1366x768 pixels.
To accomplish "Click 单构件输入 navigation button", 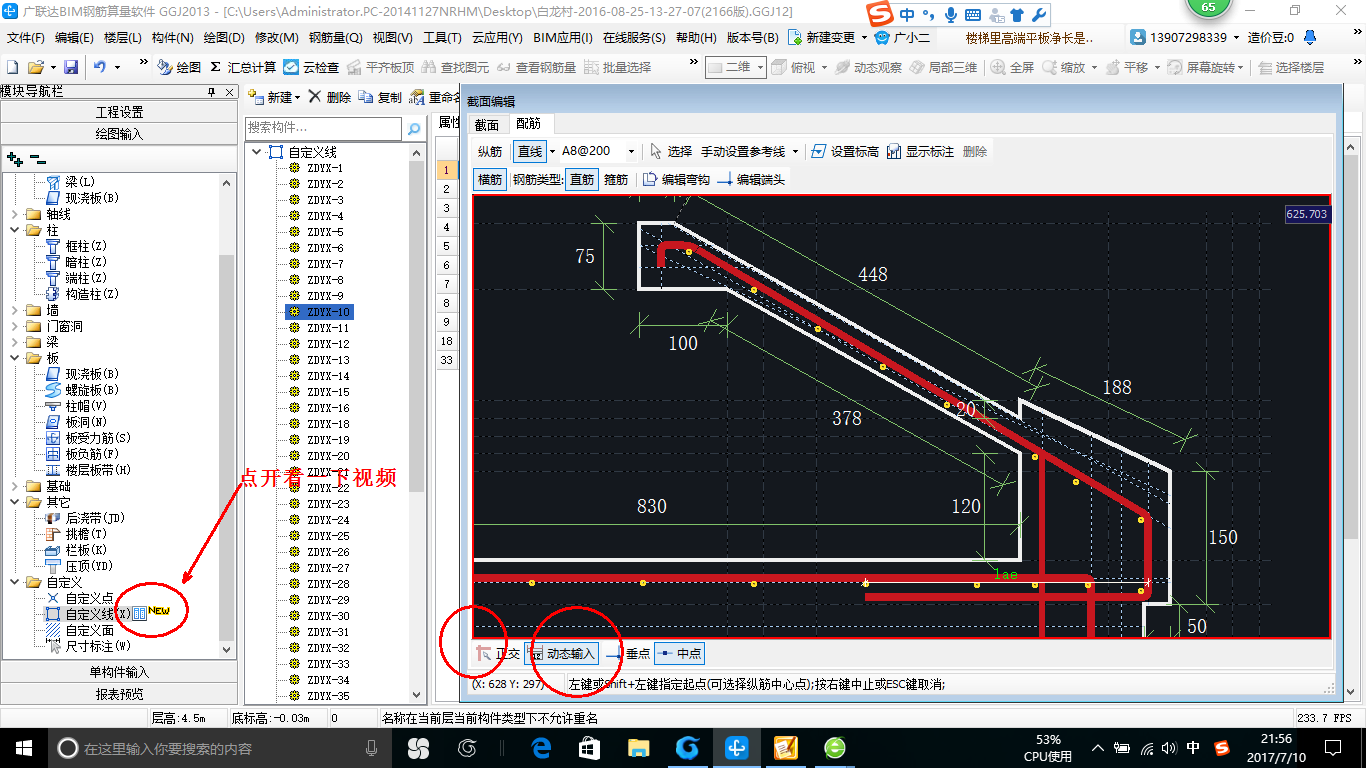I will (x=119, y=672).
